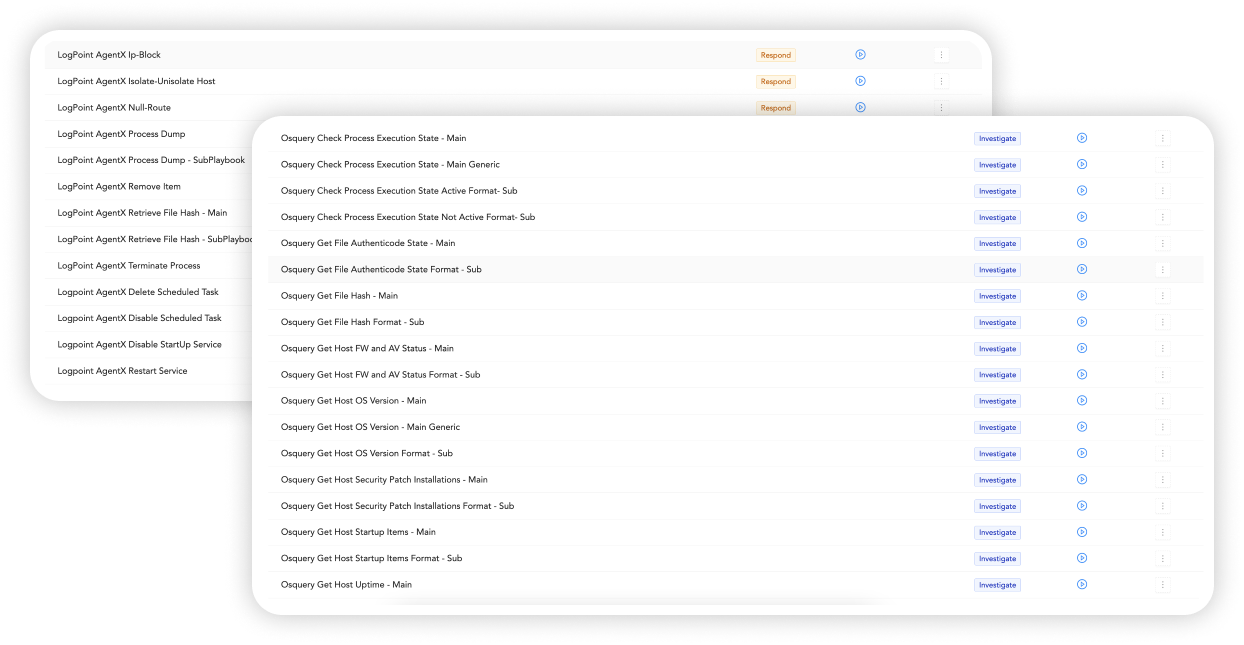Open more options for Osquery Get Host Uptime - Main
The image size is (1244, 645).
click(1163, 584)
